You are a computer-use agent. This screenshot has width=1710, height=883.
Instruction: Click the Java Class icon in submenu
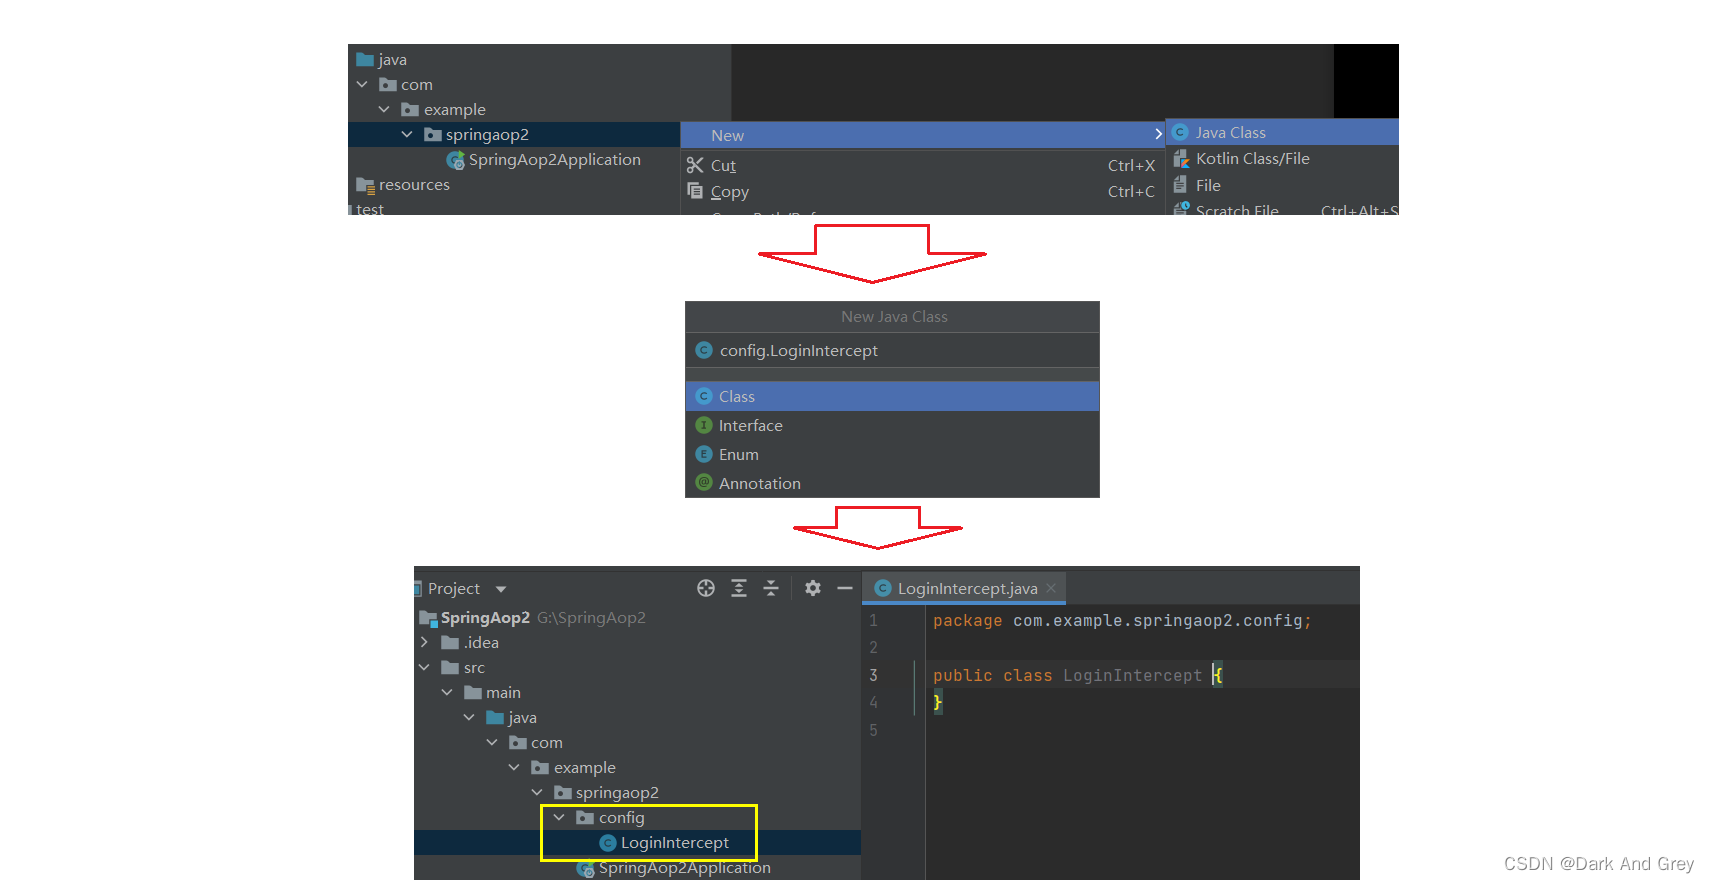tap(1180, 132)
